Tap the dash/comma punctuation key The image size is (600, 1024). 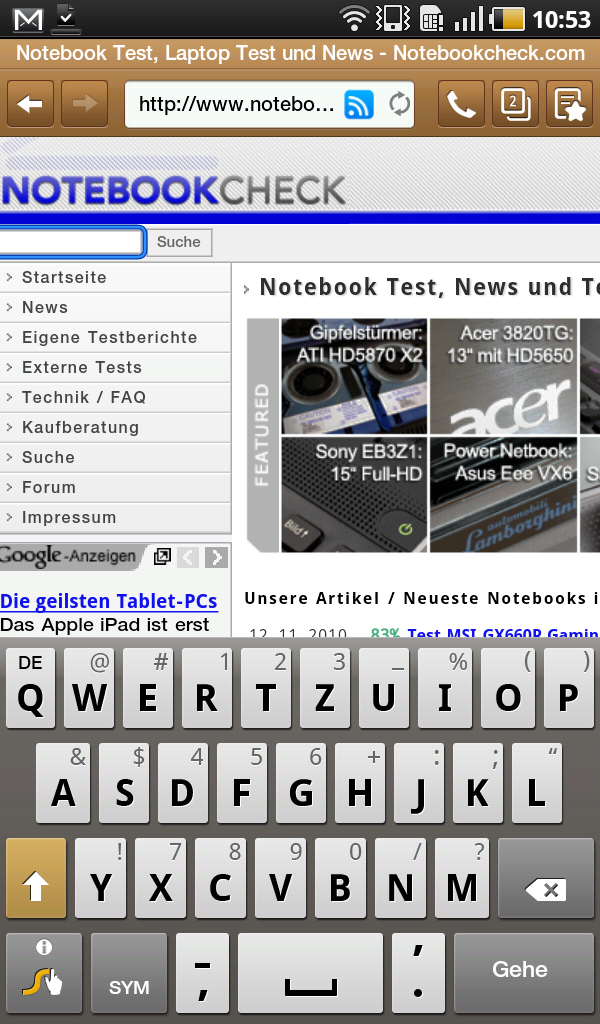pos(202,972)
